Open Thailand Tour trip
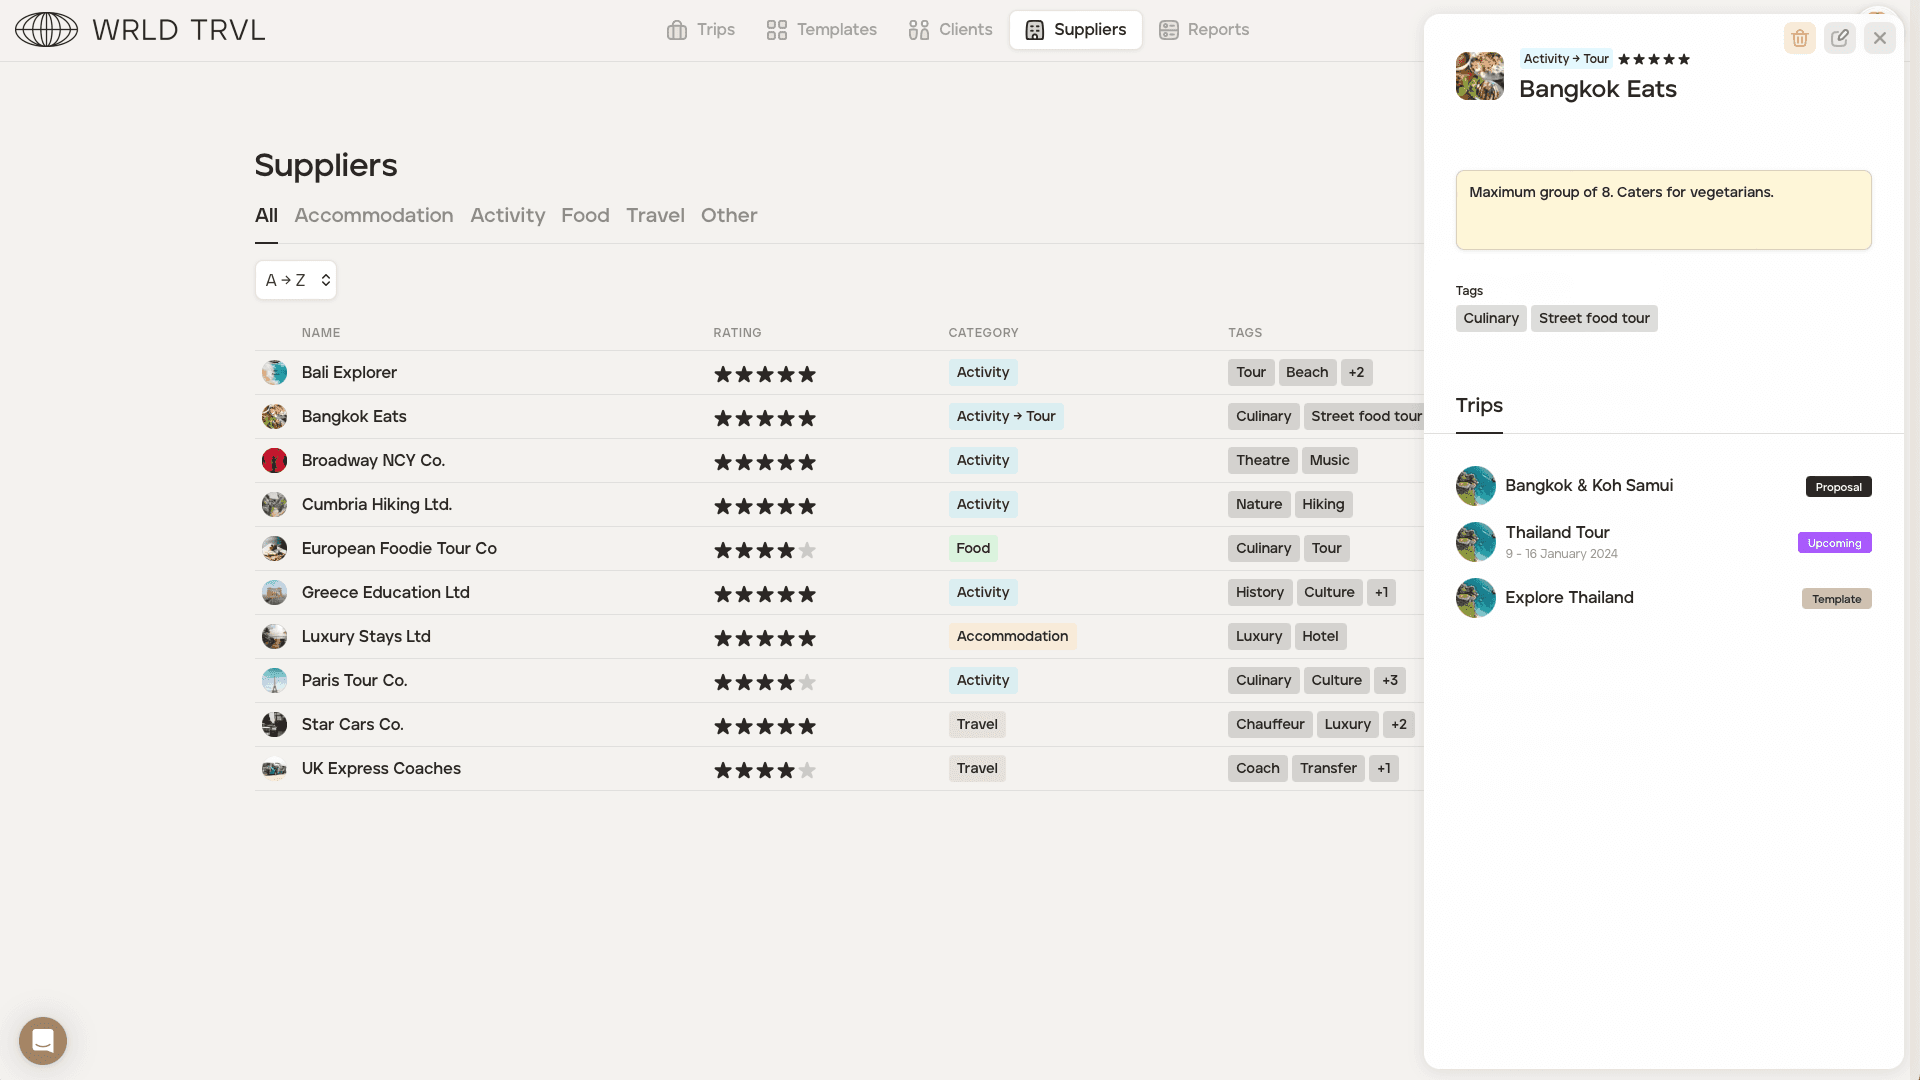1920x1080 pixels. click(x=1664, y=542)
